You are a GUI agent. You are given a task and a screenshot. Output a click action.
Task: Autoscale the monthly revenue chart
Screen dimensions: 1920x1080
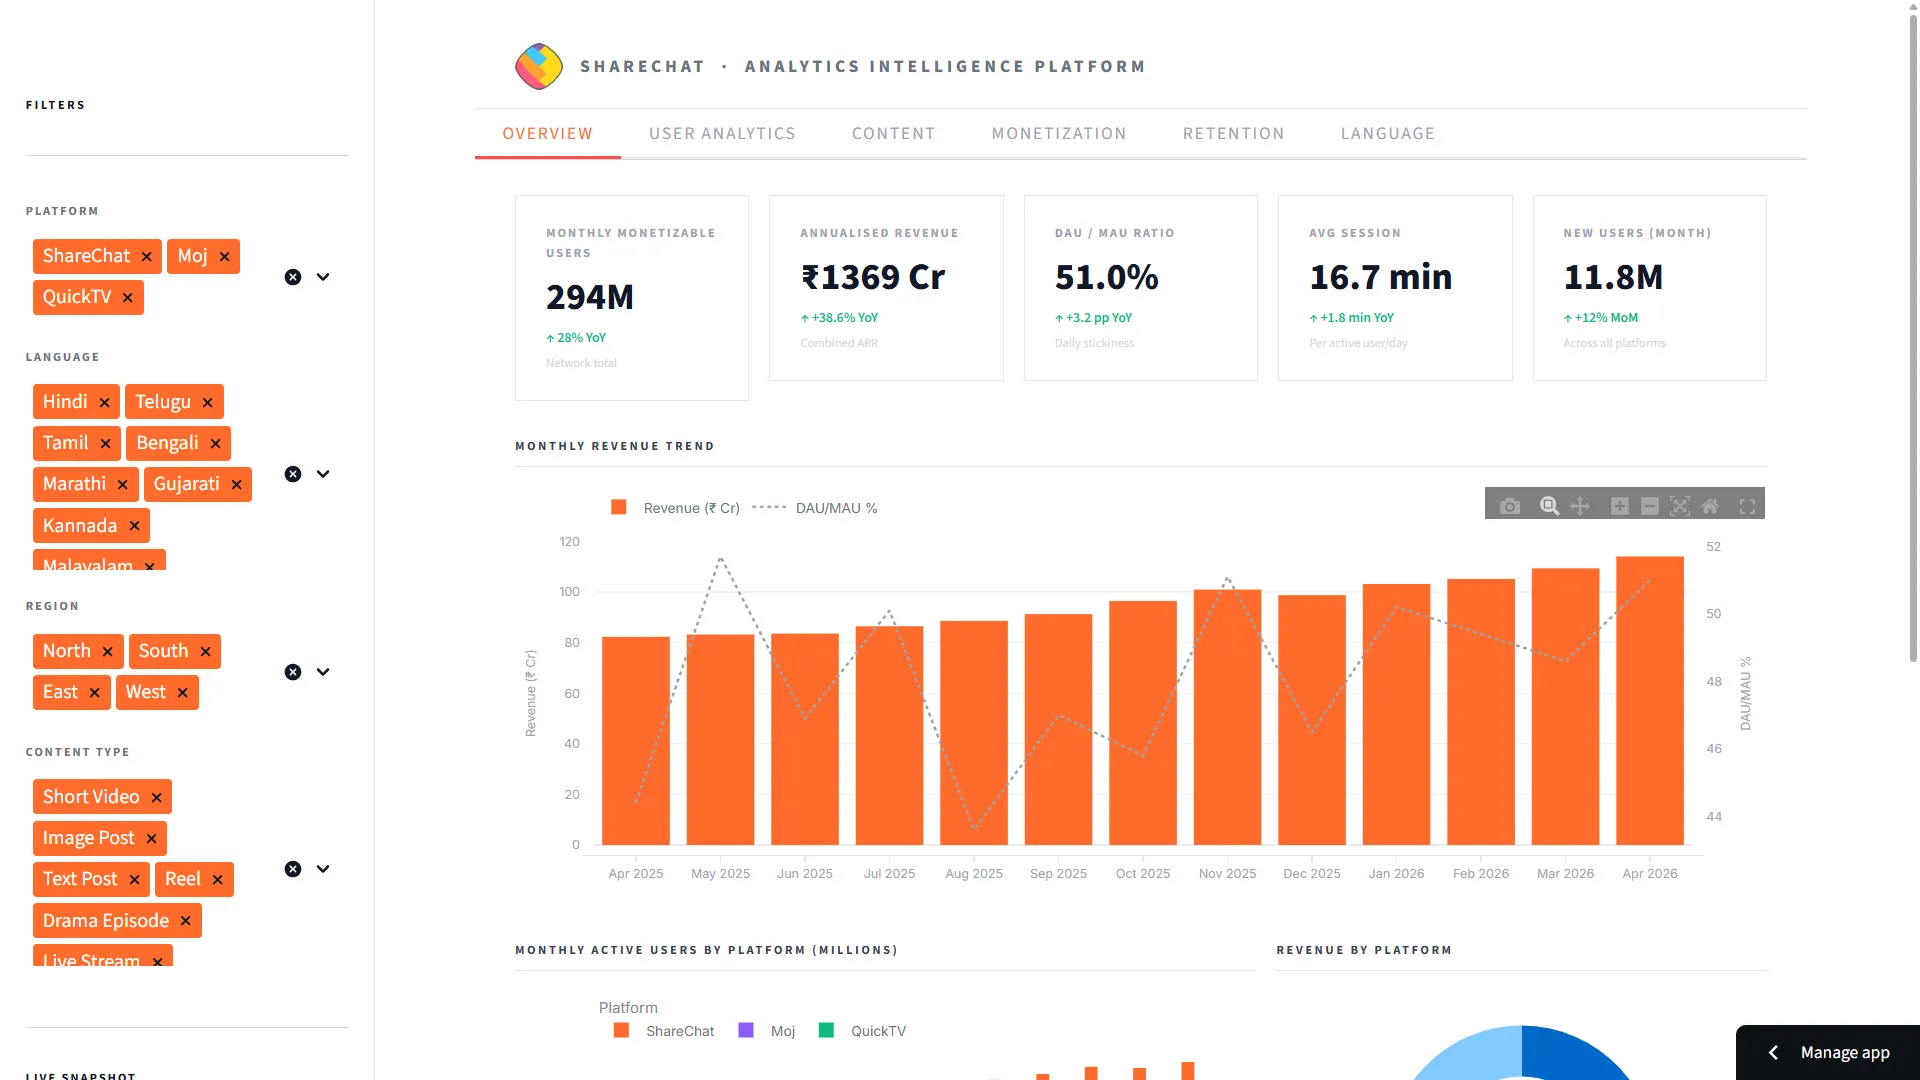tap(1679, 506)
